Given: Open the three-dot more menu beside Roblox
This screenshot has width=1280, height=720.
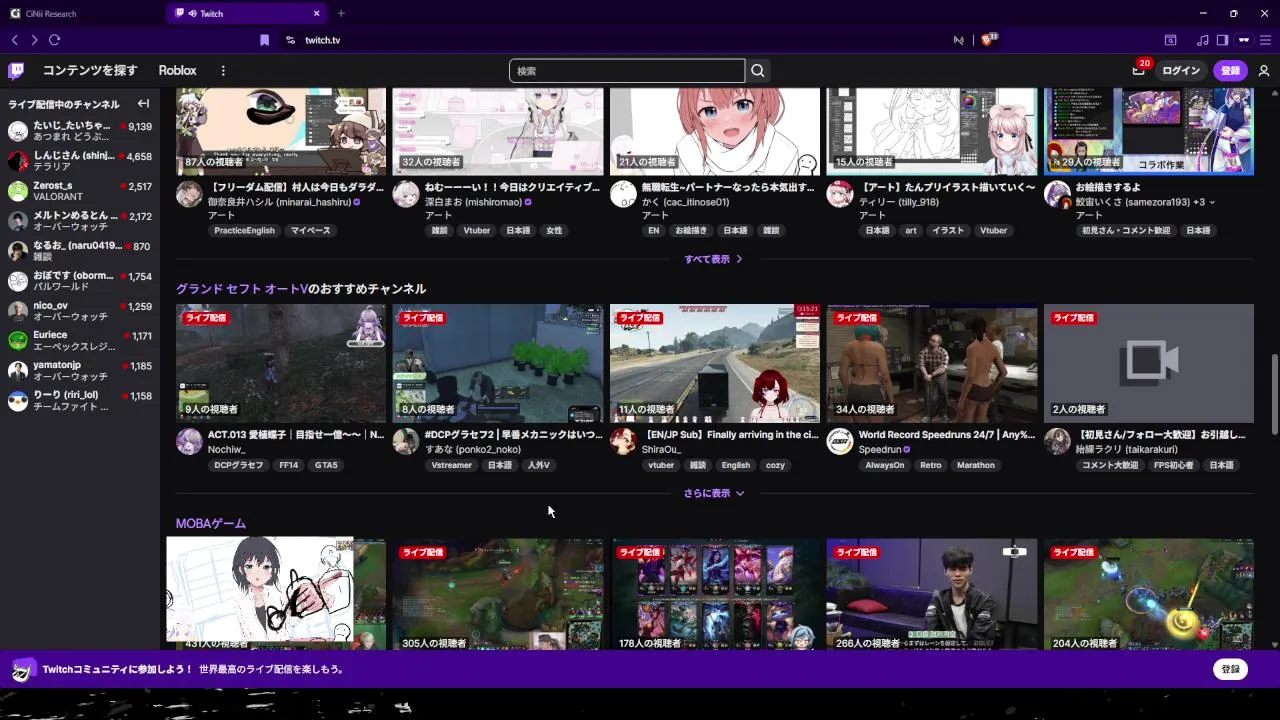Looking at the screenshot, I should pos(223,71).
